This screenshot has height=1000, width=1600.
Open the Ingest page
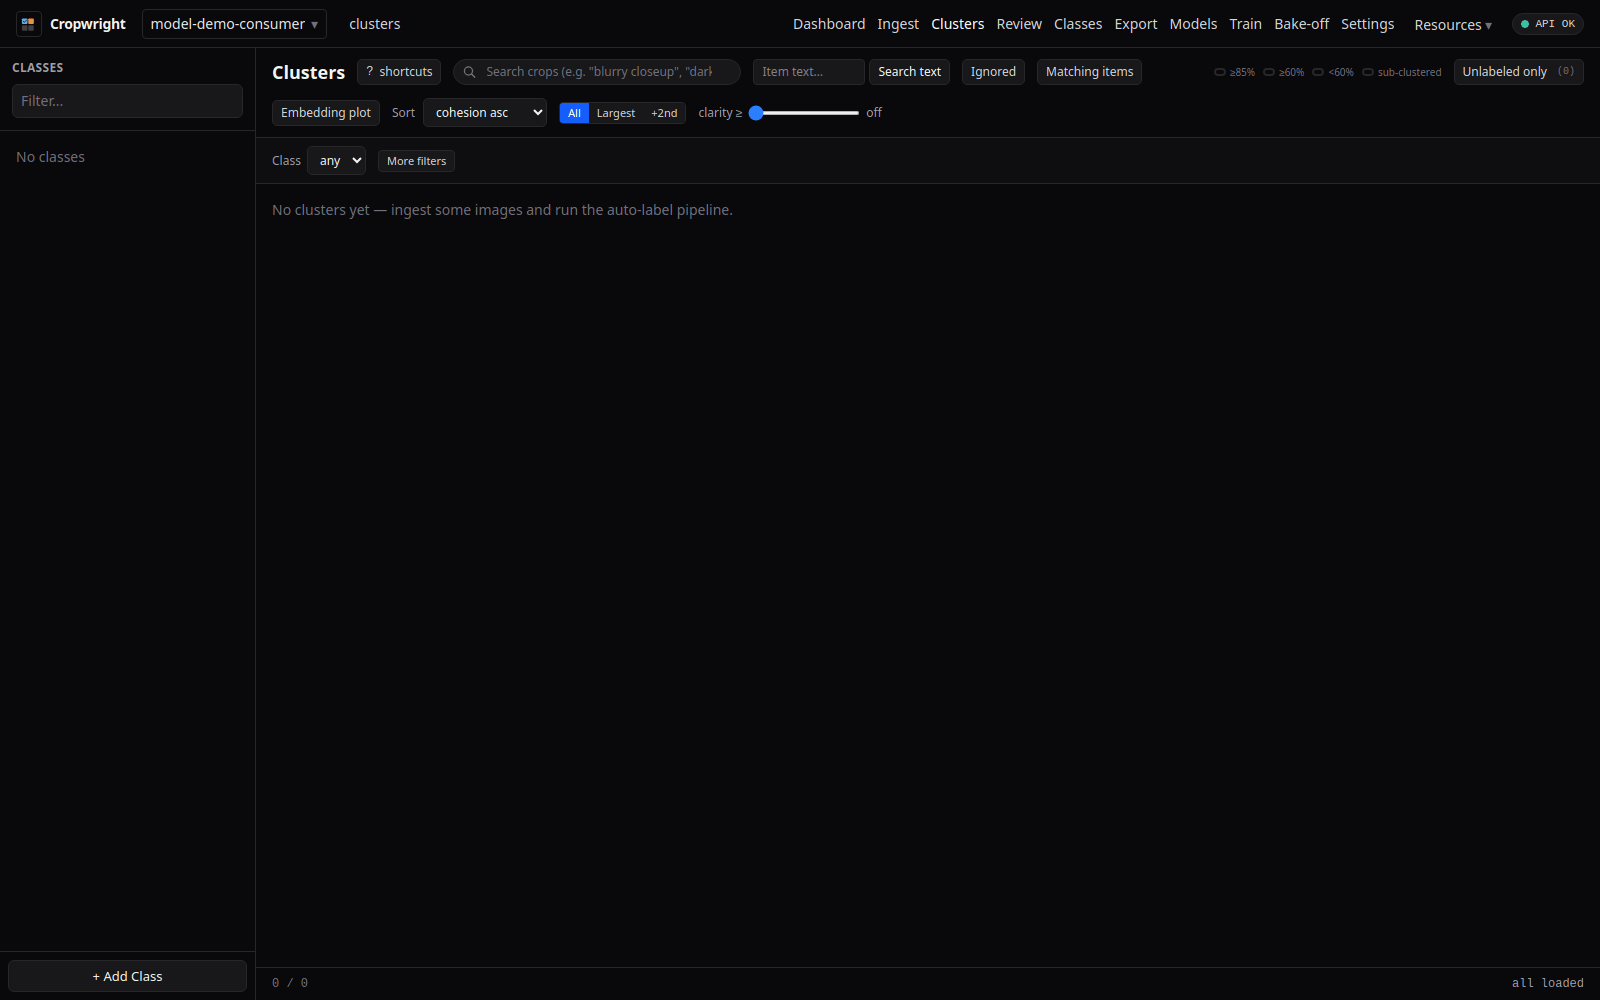point(898,24)
